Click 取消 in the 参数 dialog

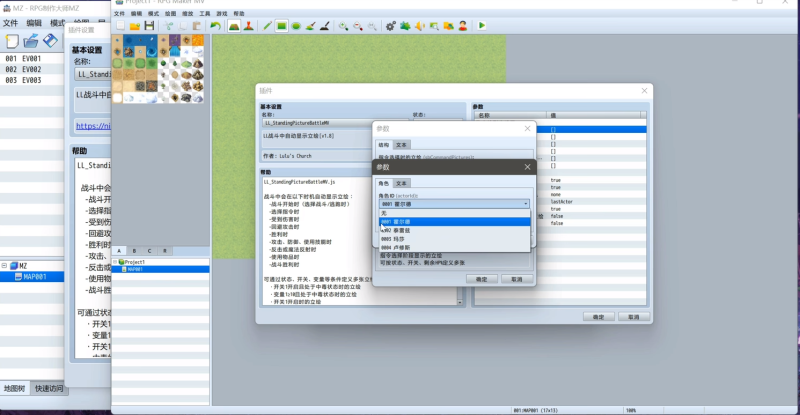(x=517, y=279)
